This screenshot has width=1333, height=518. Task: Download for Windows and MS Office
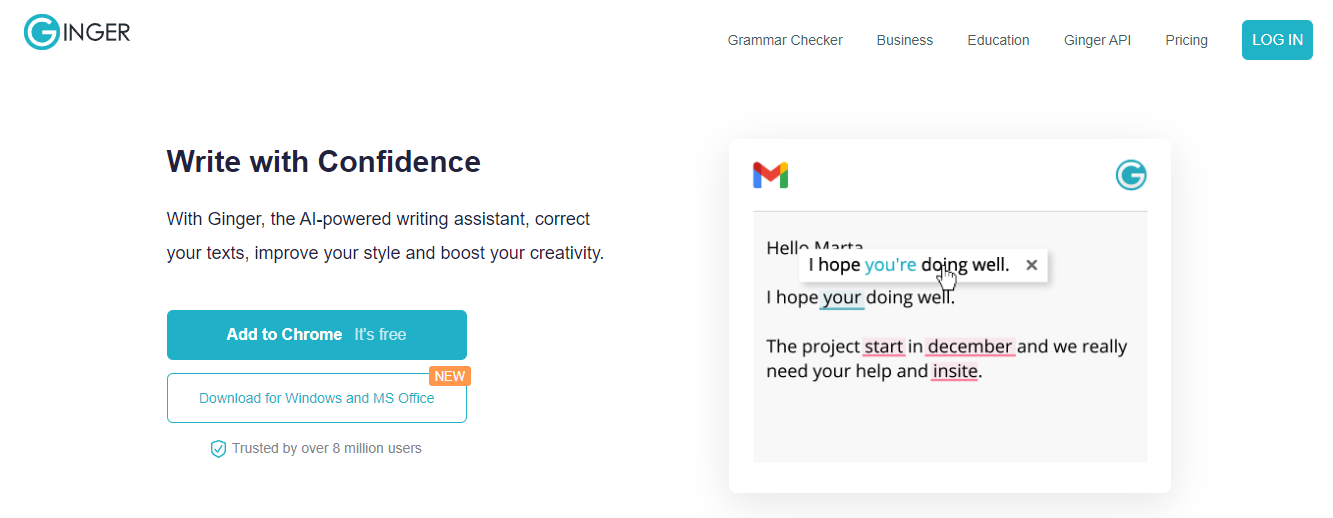316,398
